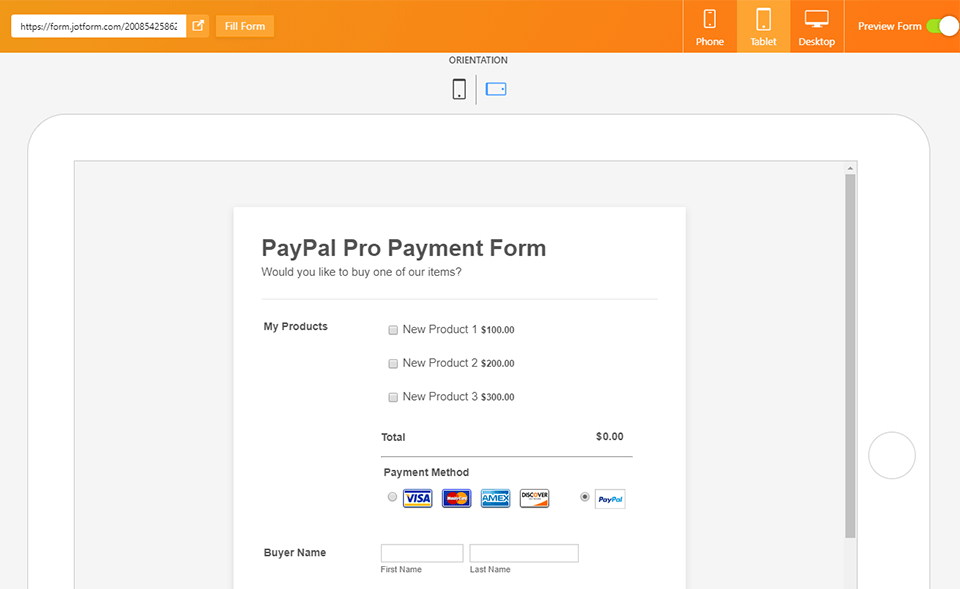Switch preview to Desktop mode
Screen dimensions: 960x589
click(816, 25)
